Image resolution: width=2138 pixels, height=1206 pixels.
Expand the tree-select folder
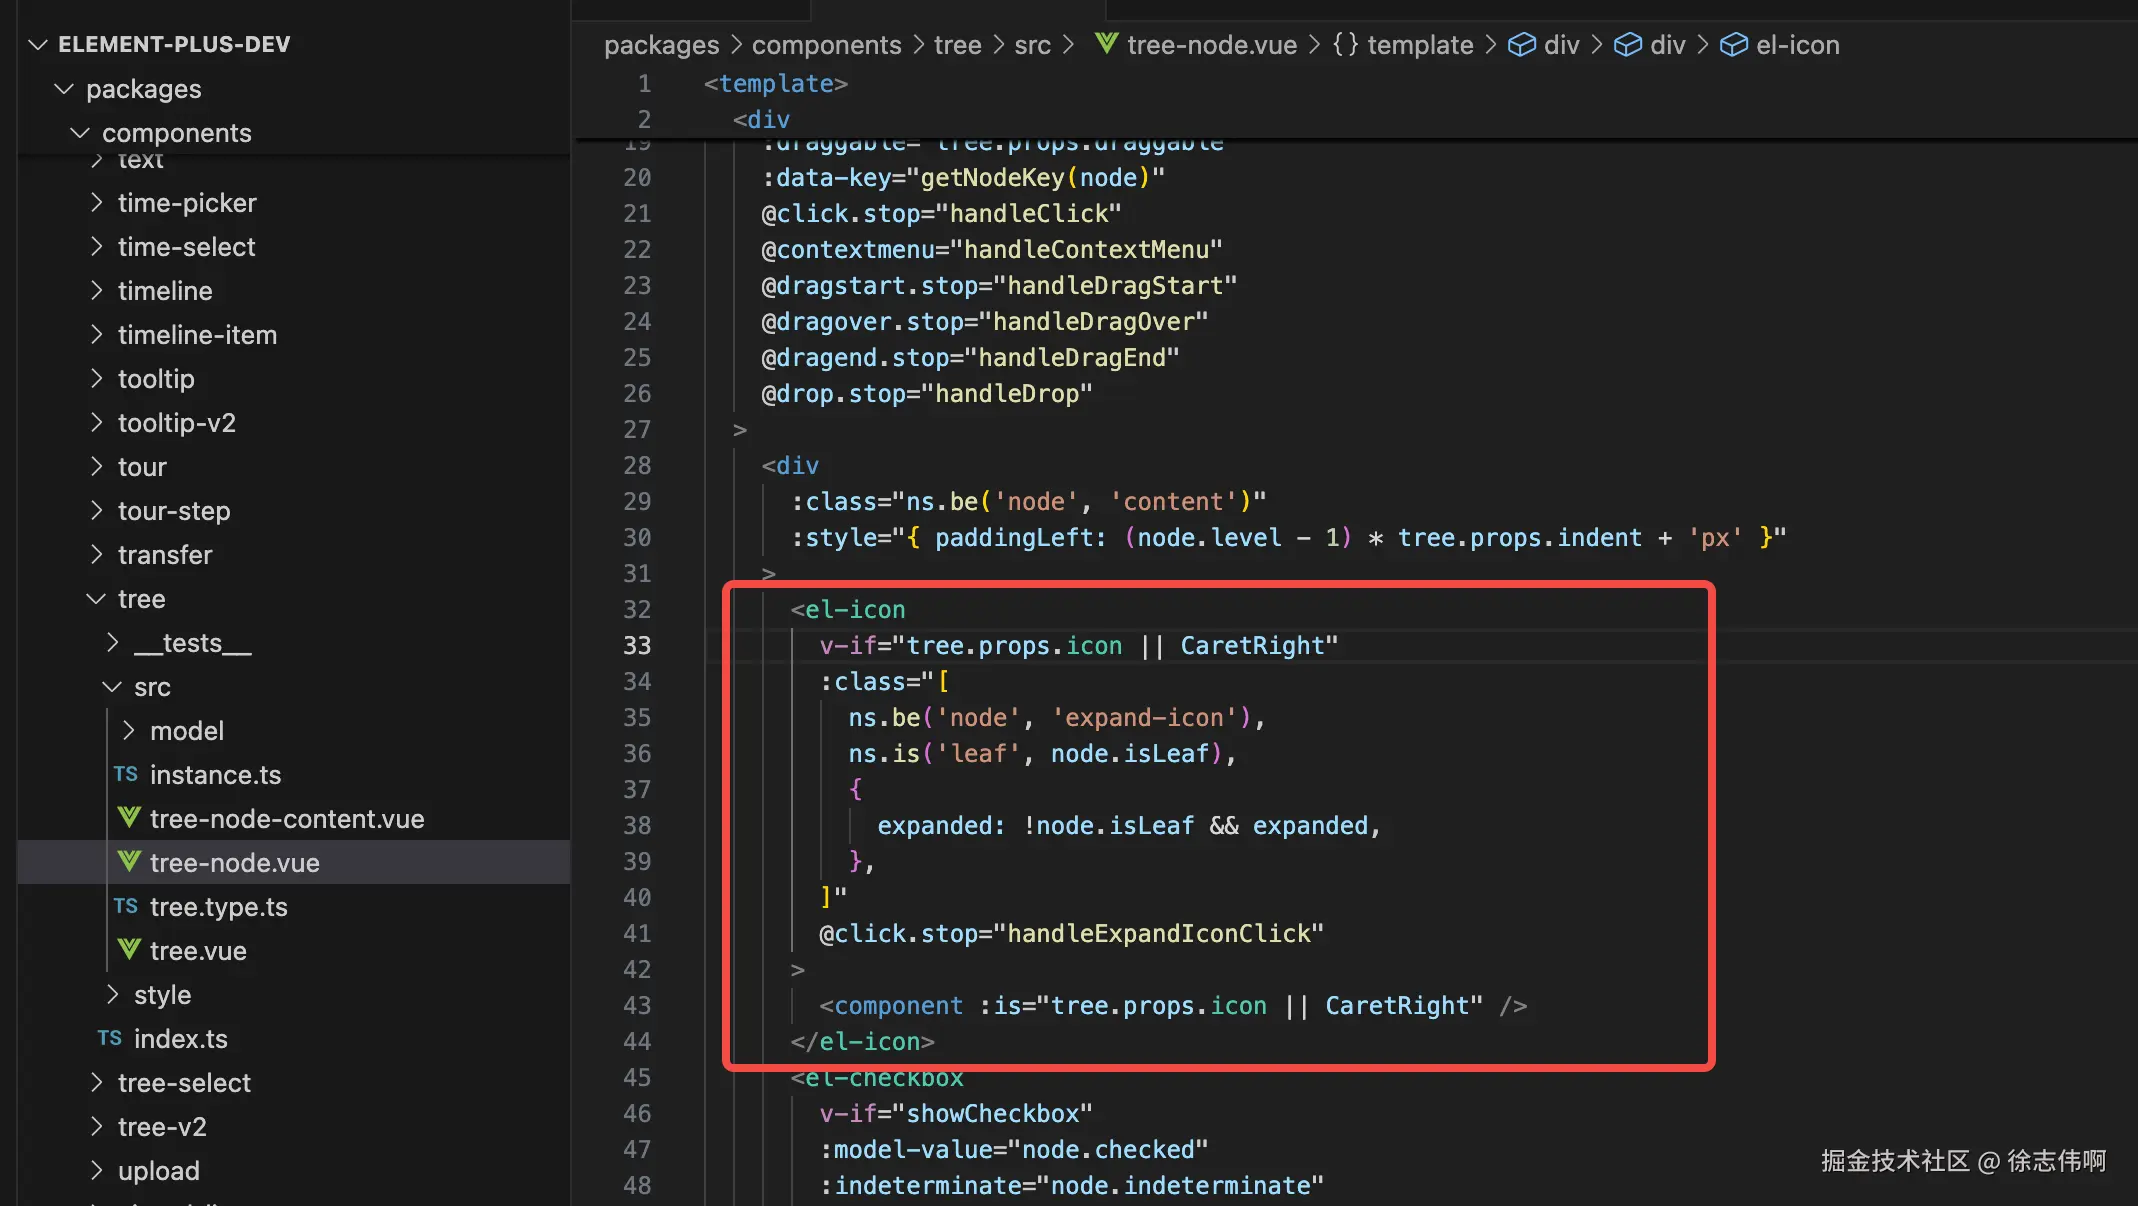coord(96,1083)
